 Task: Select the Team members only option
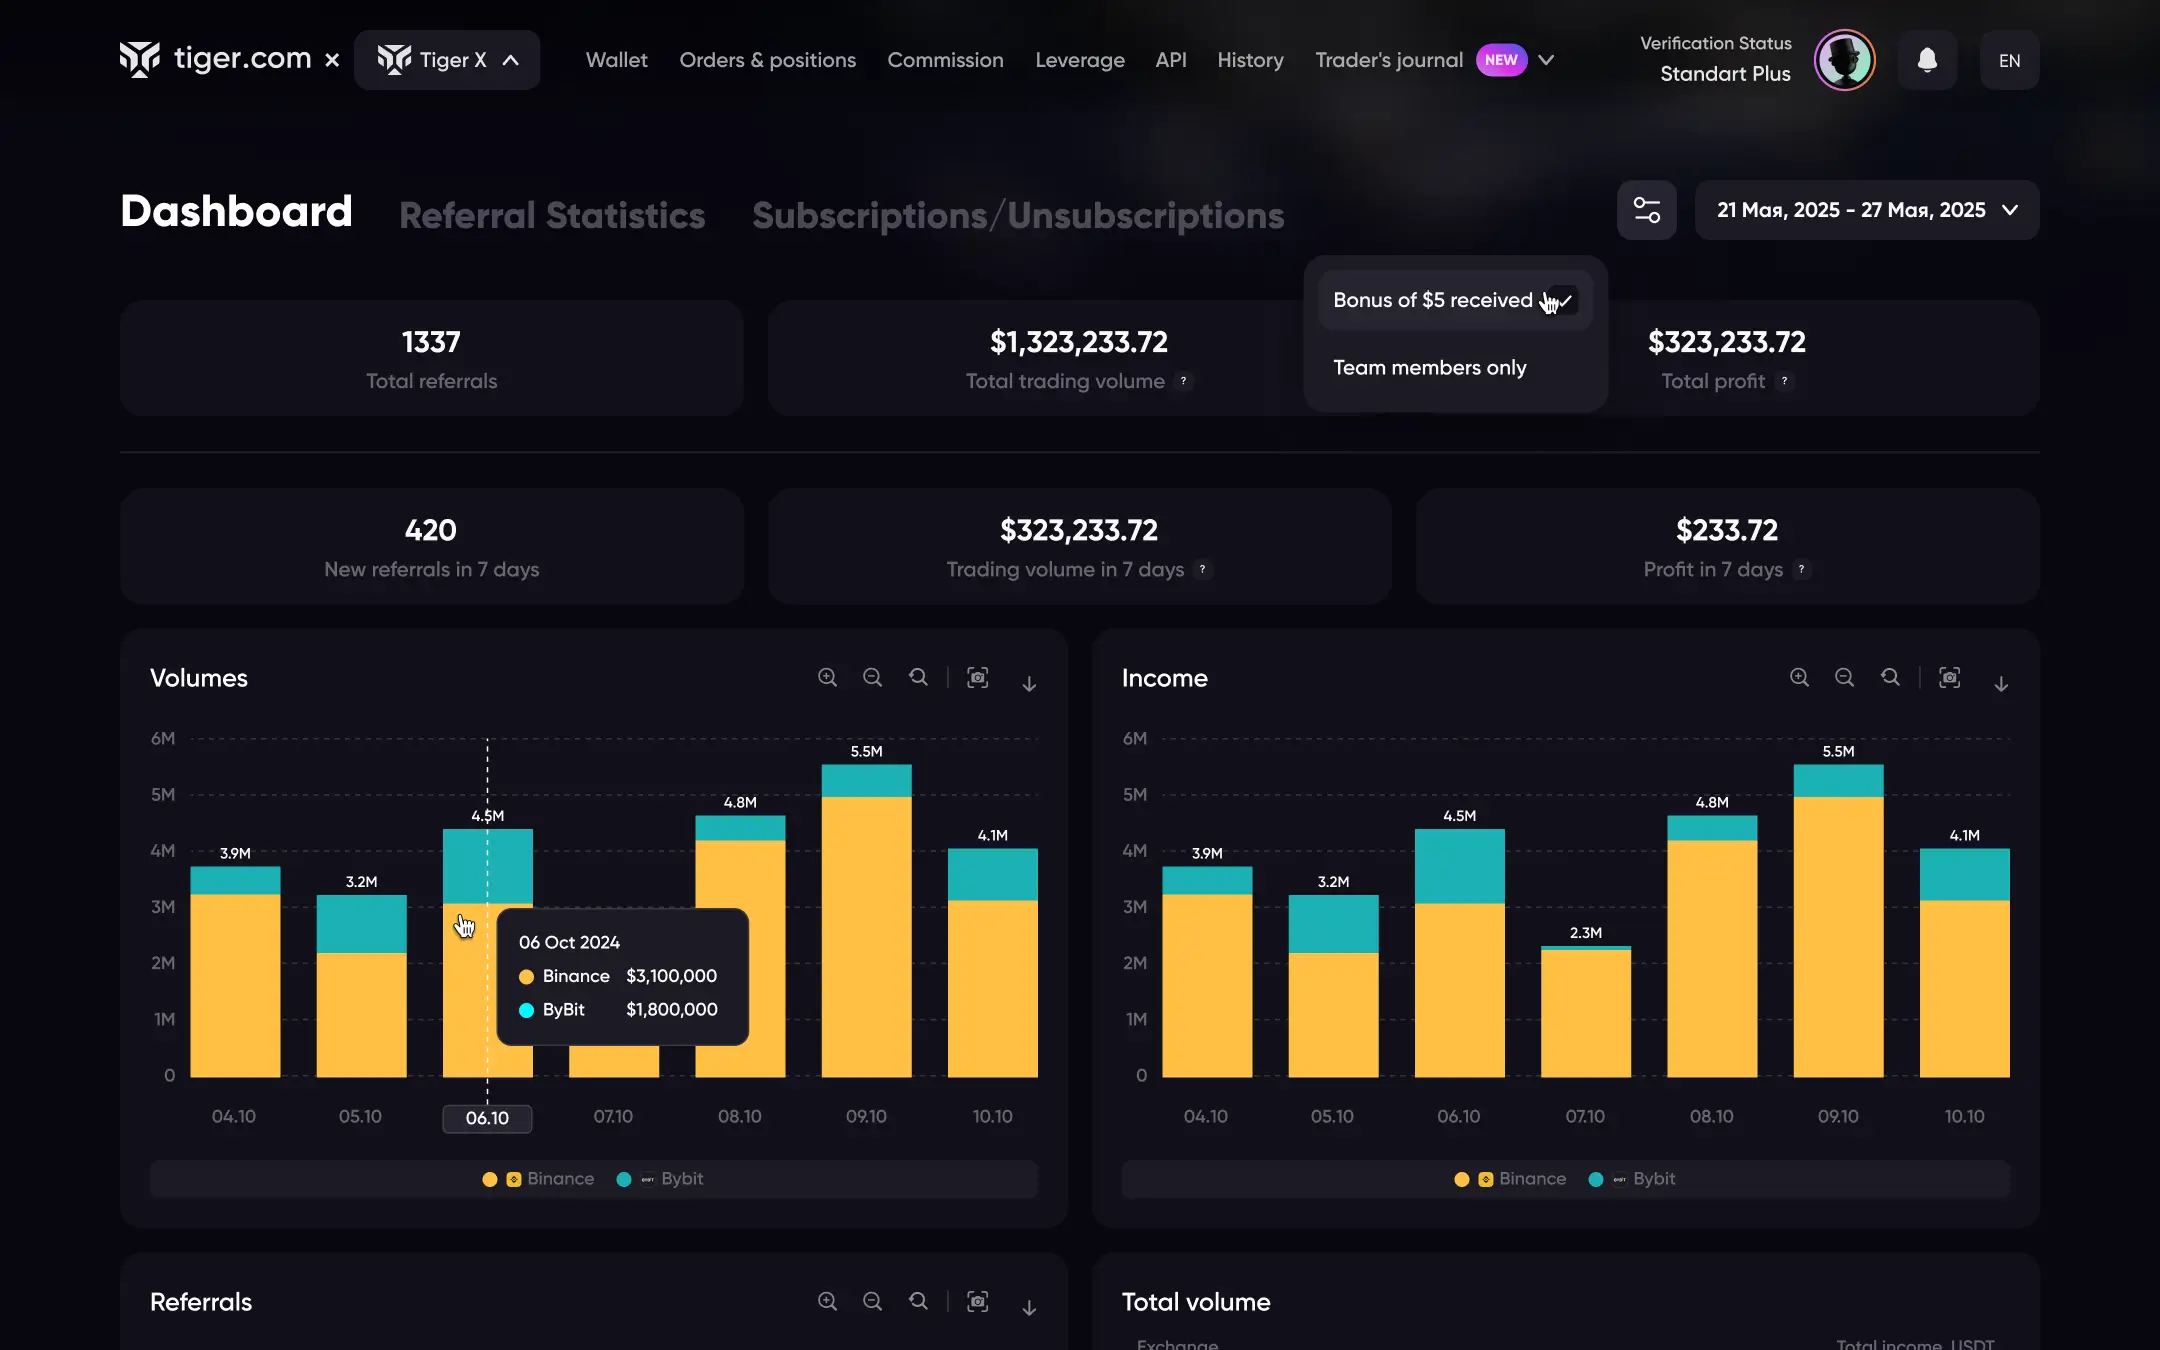pyautogui.click(x=1429, y=368)
